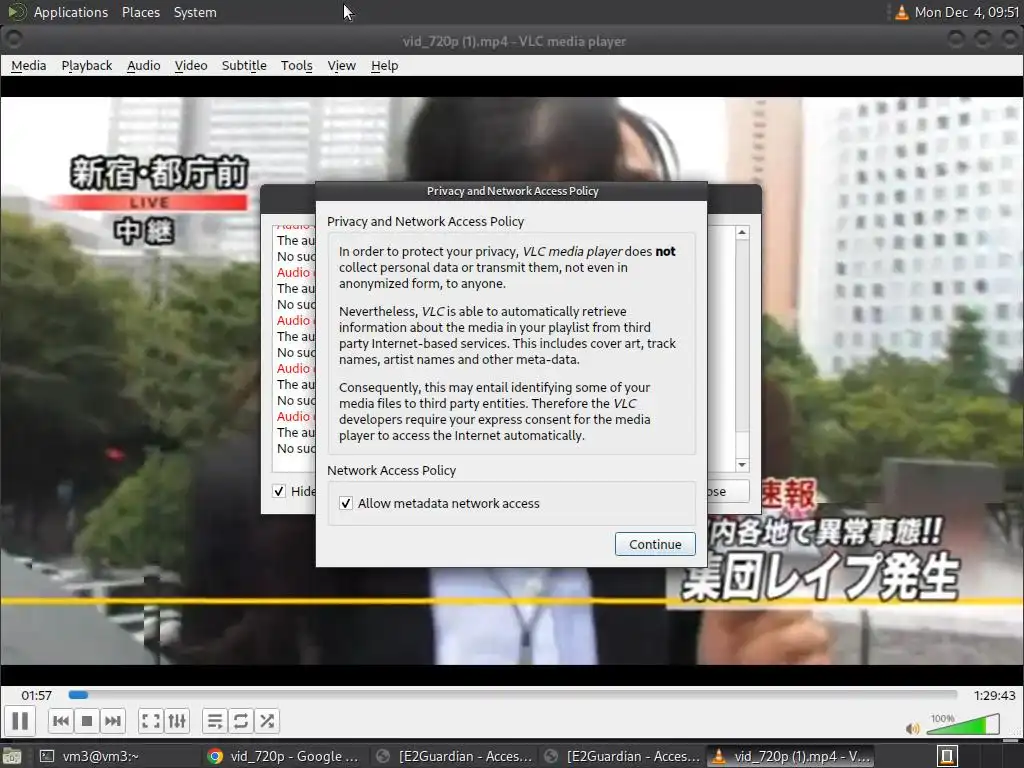Screen dimensions: 1024x768
Task: Toggle loop repeat mode
Action: click(x=240, y=721)
